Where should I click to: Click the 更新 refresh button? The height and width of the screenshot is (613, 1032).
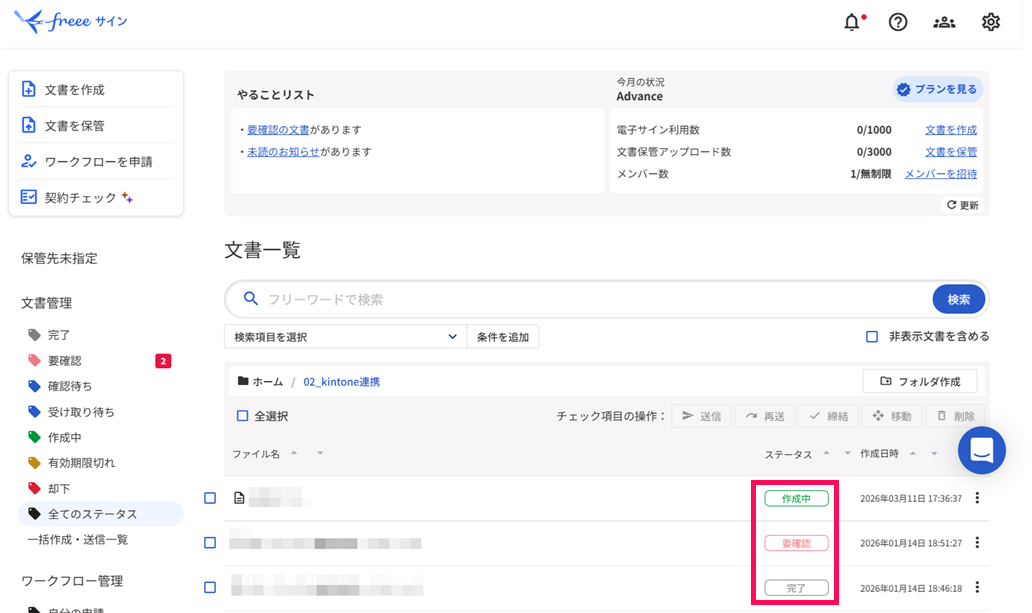click(962, 205)
